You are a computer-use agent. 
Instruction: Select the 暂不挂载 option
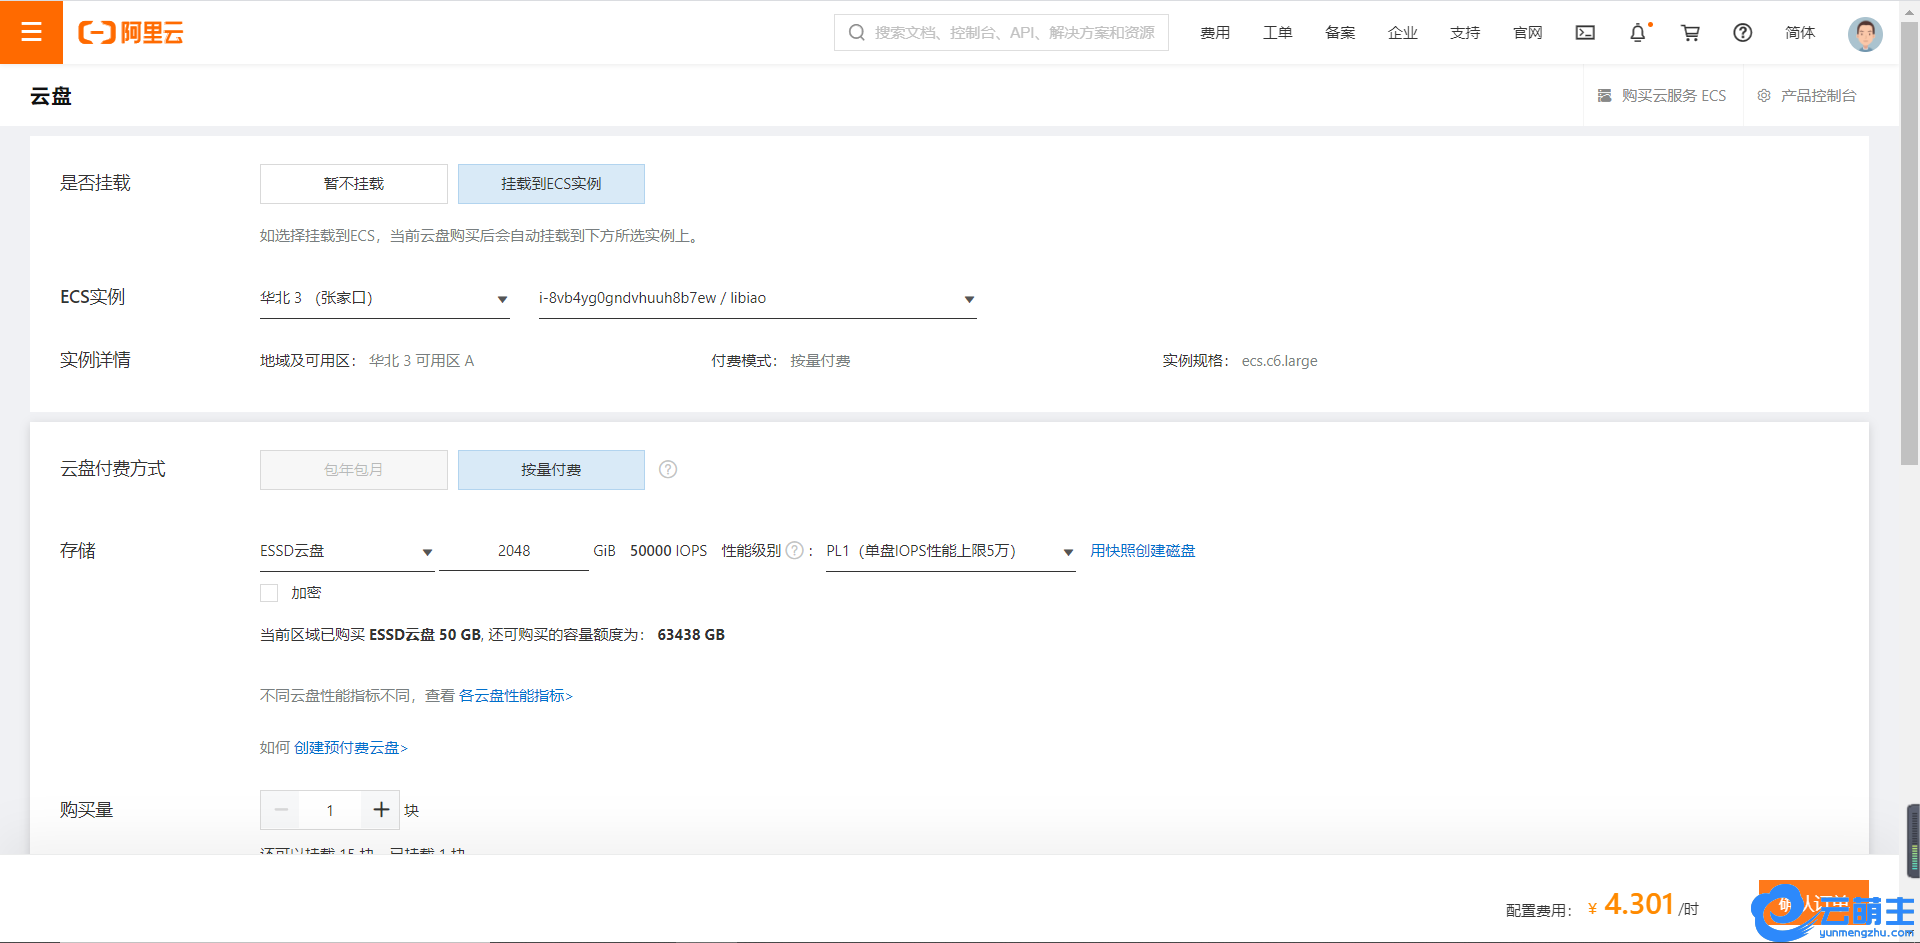click(353, 184)
